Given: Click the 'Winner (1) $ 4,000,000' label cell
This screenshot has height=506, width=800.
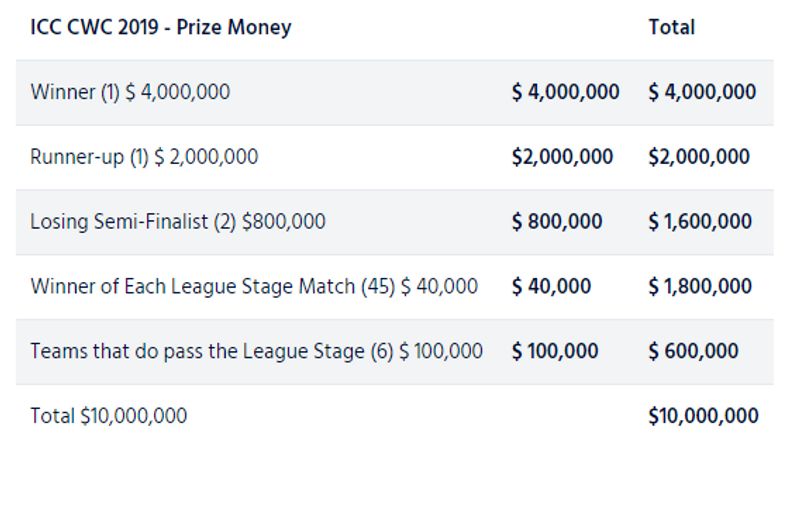Looking at the screenshot, I should [130, 92].
